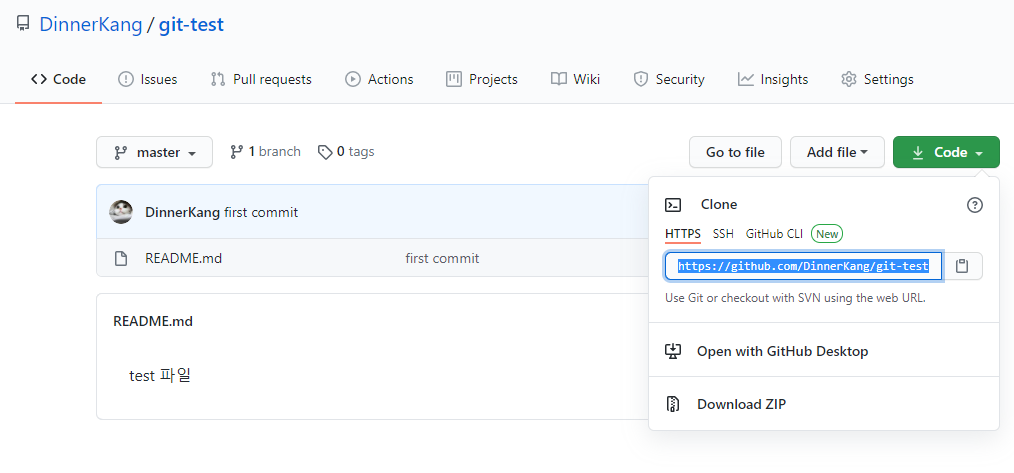
Task: Click the zip file icon beside Download ZIP
Action: pyautogui.click(x=673, y=404)
